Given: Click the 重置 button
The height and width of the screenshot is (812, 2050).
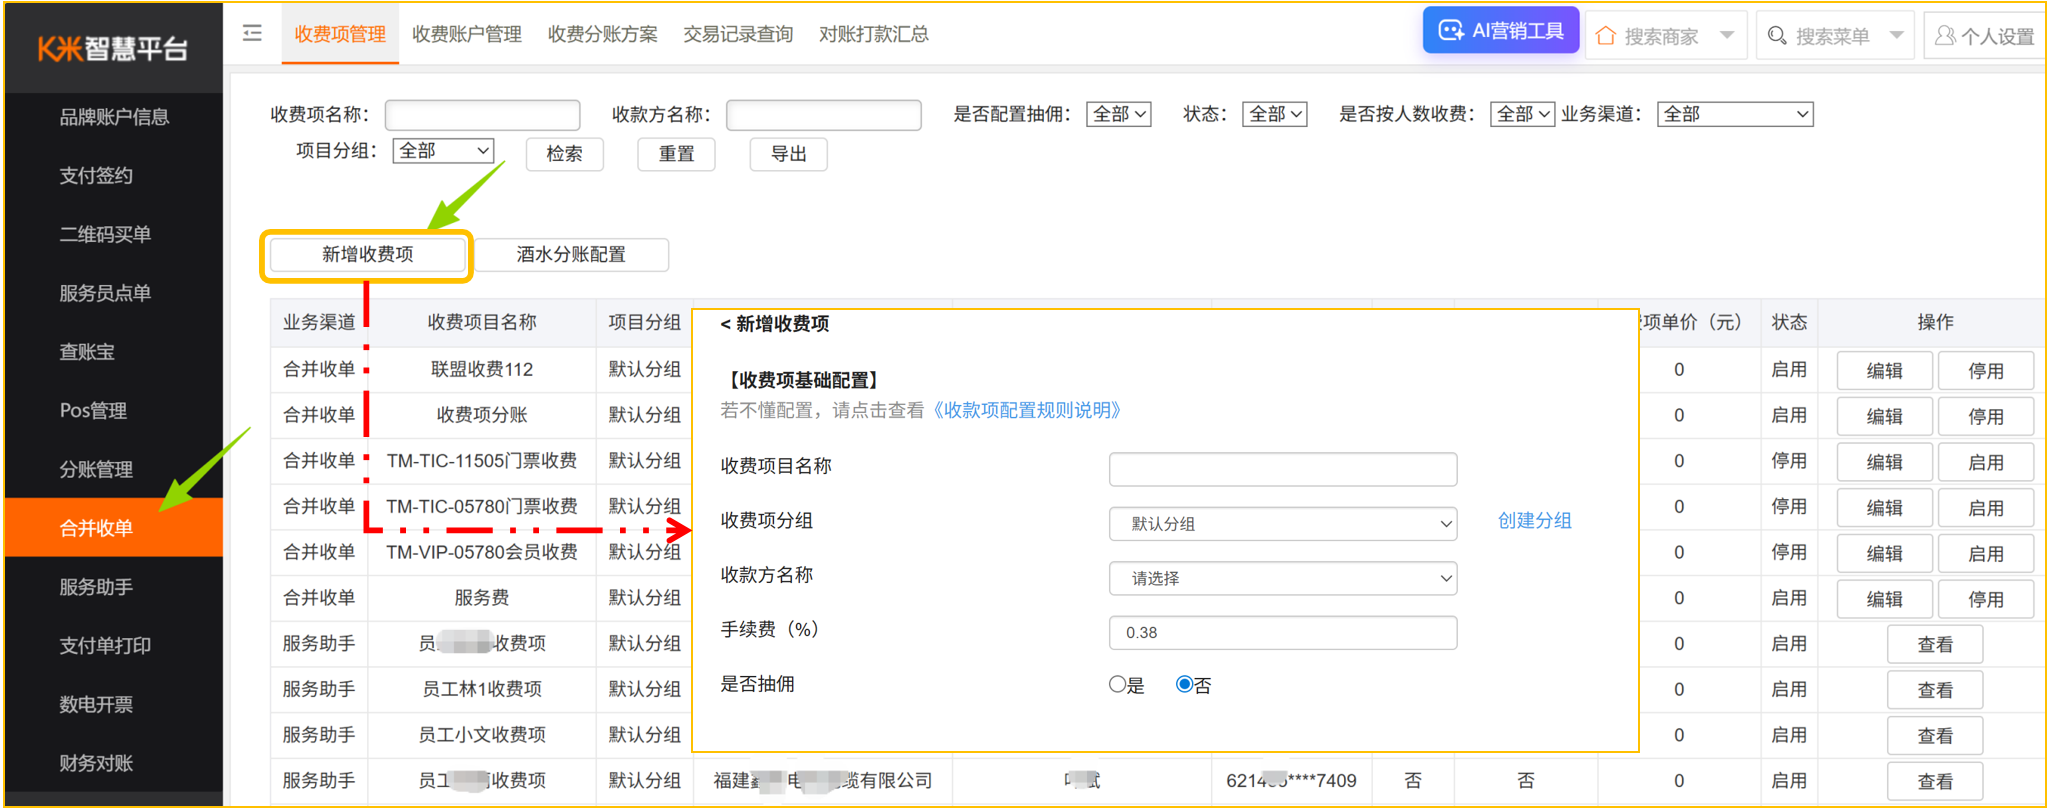Looking at the screenshot, I should (676, 154).
